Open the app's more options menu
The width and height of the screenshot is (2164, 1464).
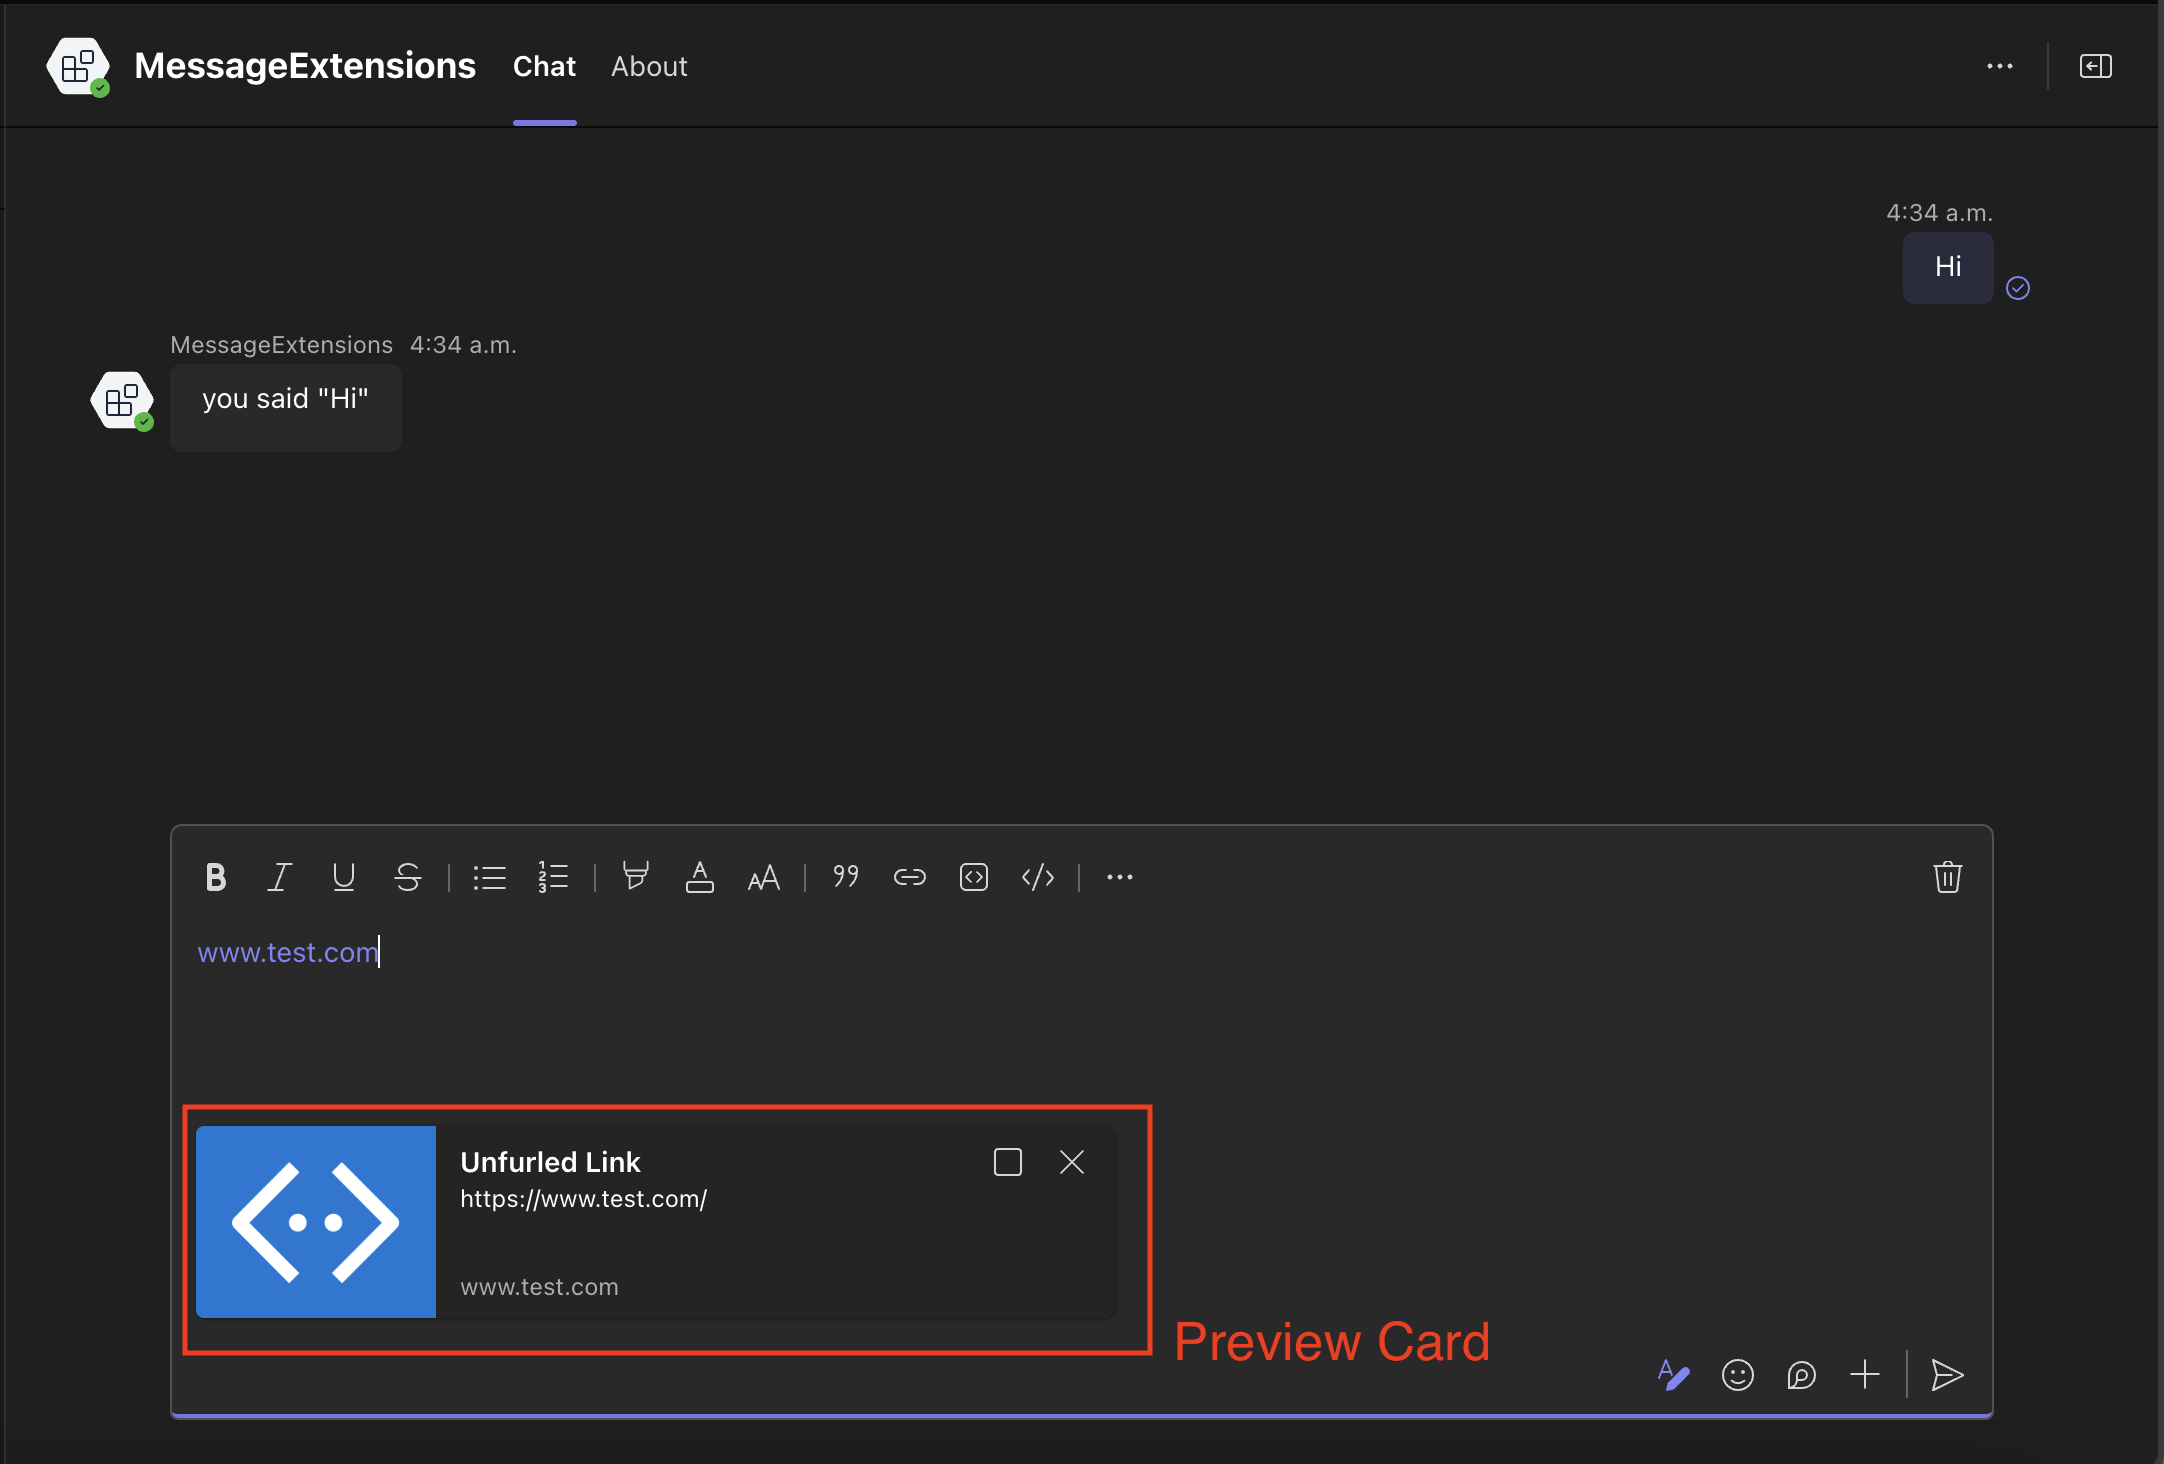coord(2001,66)
